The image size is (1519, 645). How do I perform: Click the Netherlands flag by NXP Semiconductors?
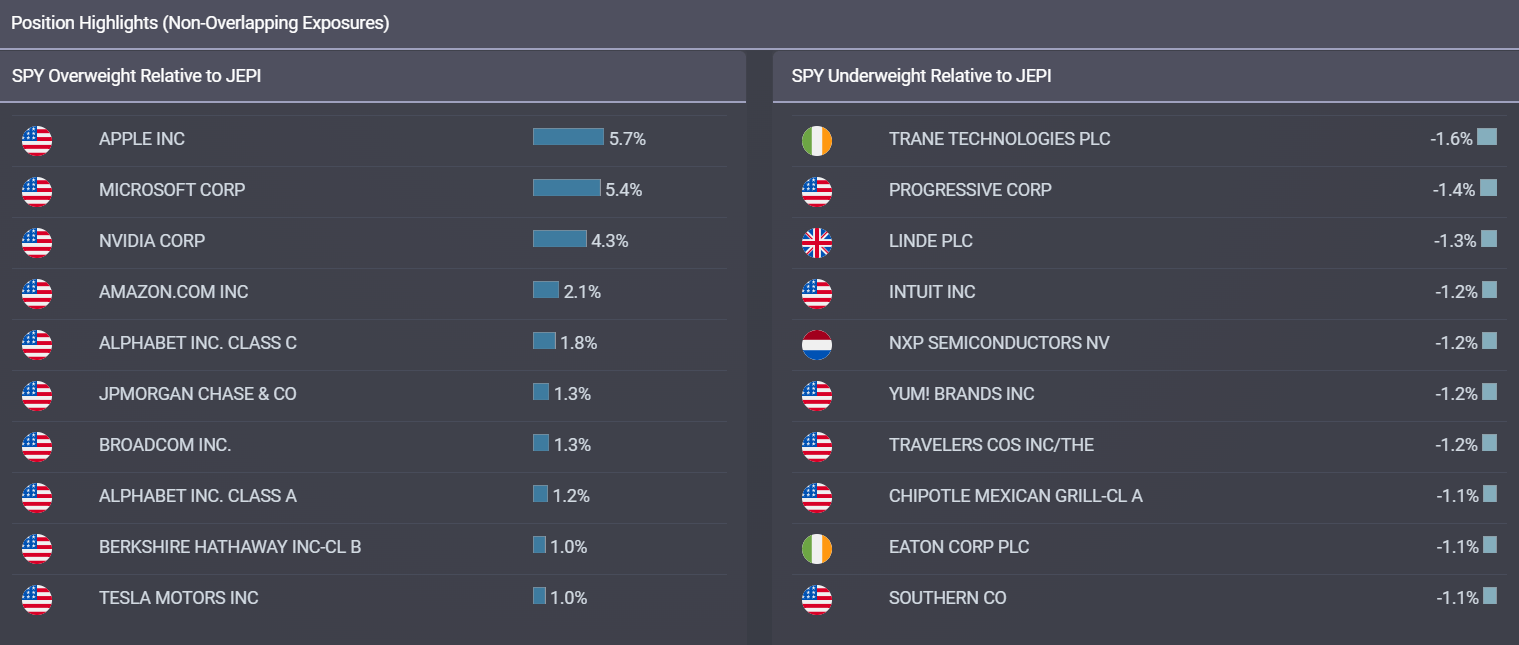pos(816,344)
